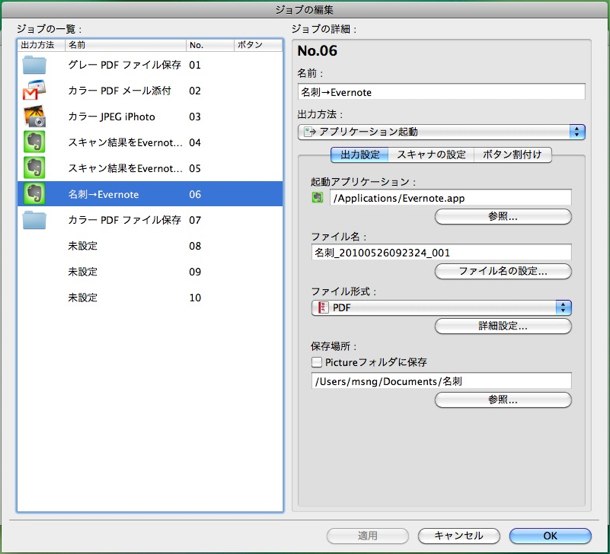Switch to the スキャナの設定 tab
This screenshot has width=610, height=554.
point(431,155)
